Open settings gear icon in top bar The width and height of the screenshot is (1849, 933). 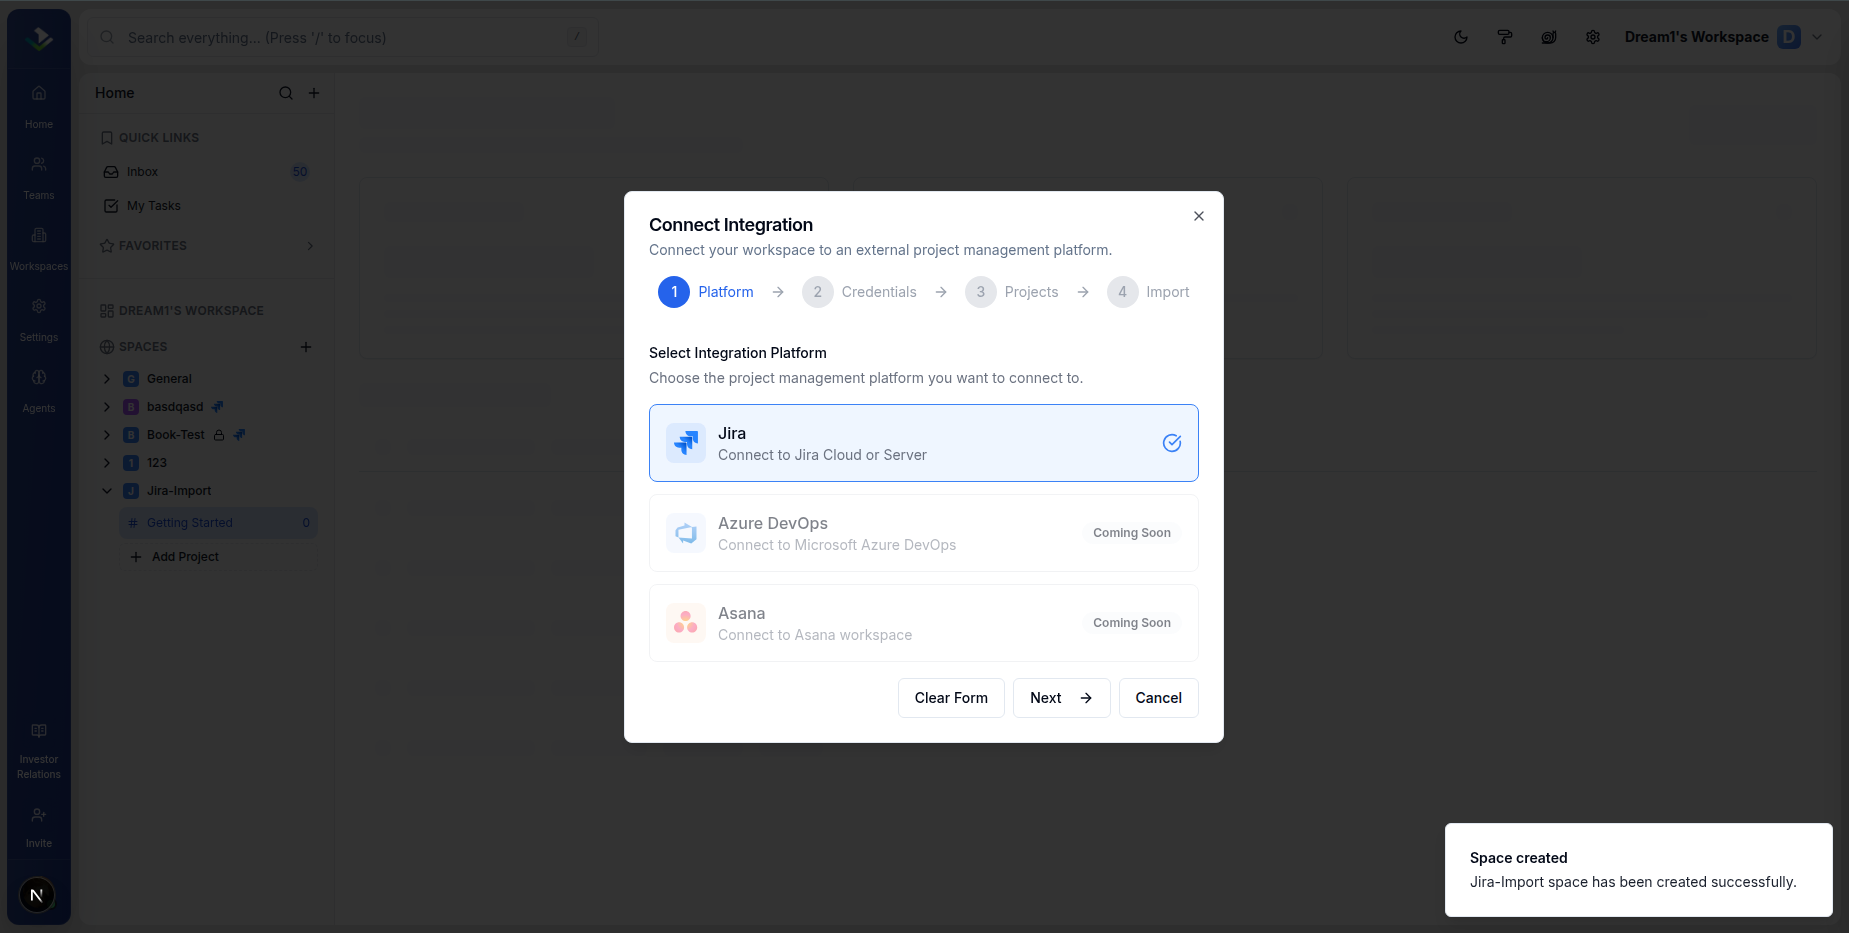[1593, 37]
